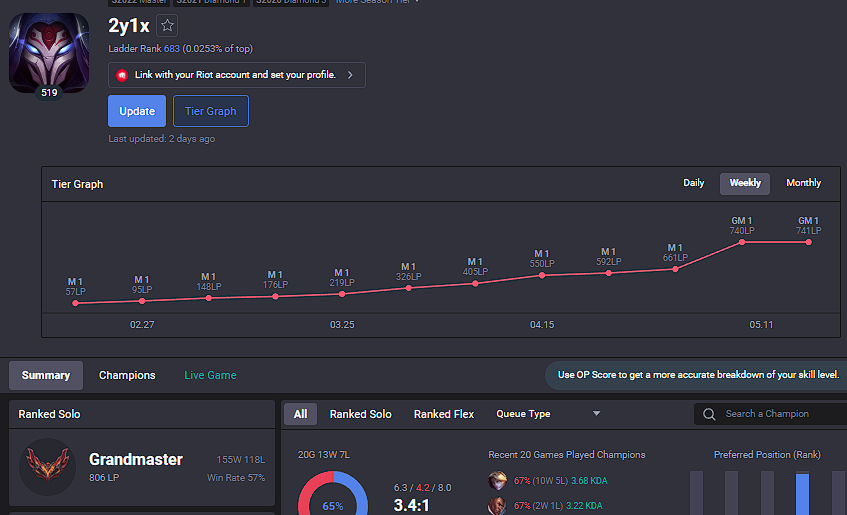The image size is (847, 515).
Task: Click the M 1 176LP graph point
Action: pyautogui.click(x=275, y=296)
